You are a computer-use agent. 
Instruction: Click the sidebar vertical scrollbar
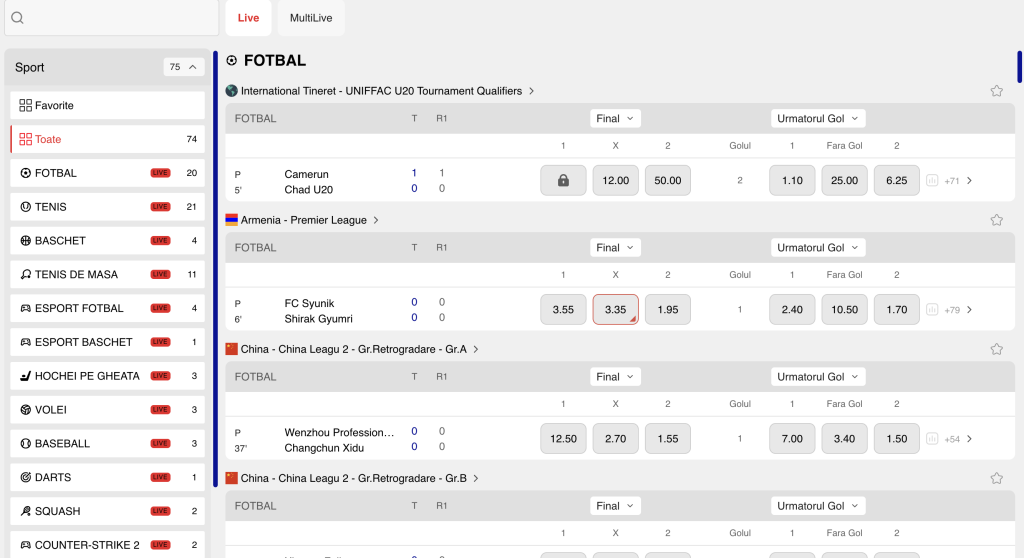[x=216, y=269]
